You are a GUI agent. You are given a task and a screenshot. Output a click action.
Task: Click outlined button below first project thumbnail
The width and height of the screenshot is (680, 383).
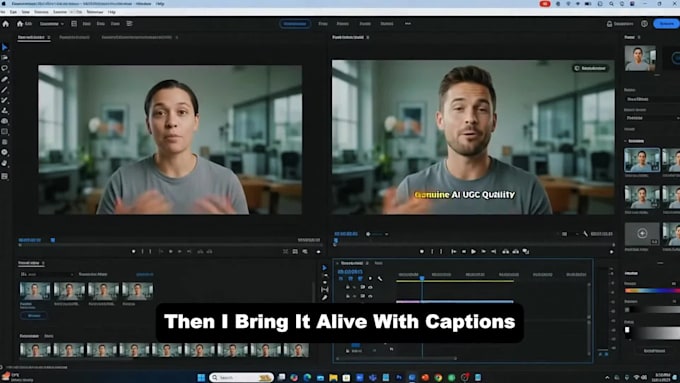pyautogui.click(x=34, y=316)
